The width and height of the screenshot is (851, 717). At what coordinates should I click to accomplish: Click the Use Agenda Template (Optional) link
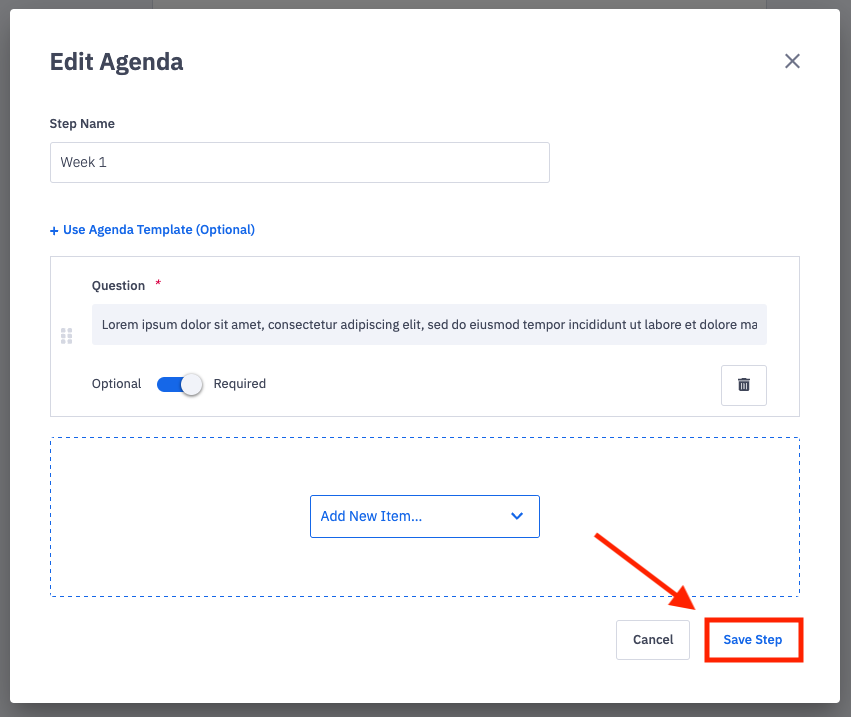click(159, 230)
